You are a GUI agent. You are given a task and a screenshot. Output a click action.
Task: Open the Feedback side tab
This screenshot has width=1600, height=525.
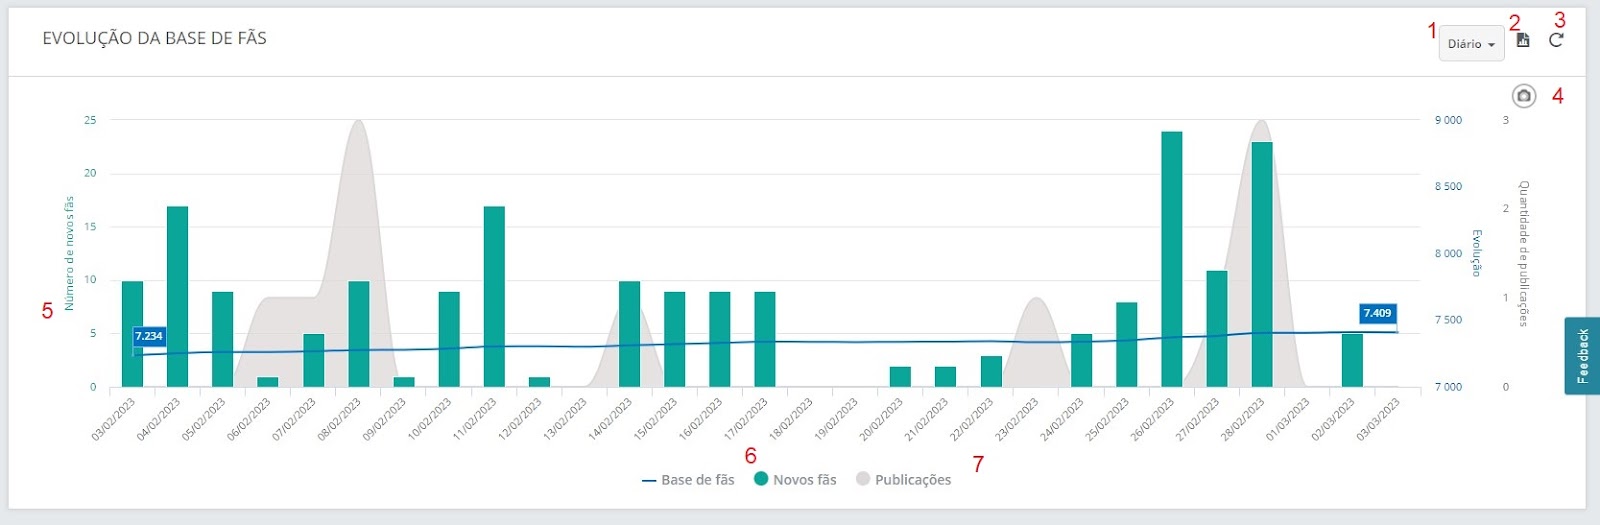pyautogui.click(x=1582, y=355)
